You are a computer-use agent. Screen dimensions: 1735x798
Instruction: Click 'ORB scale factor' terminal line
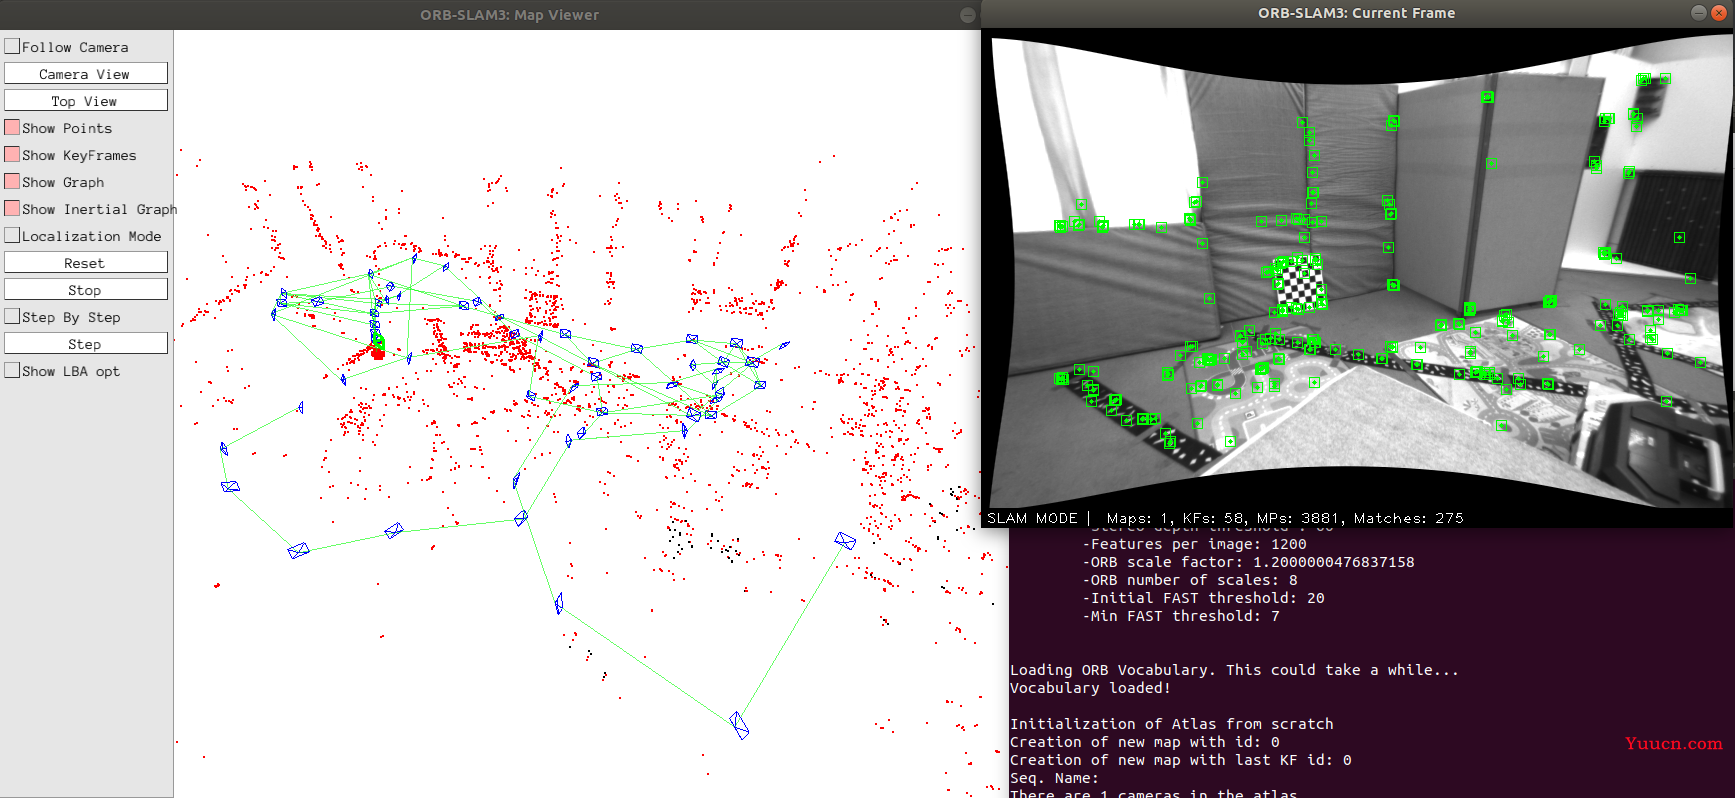pos(1249,562)
